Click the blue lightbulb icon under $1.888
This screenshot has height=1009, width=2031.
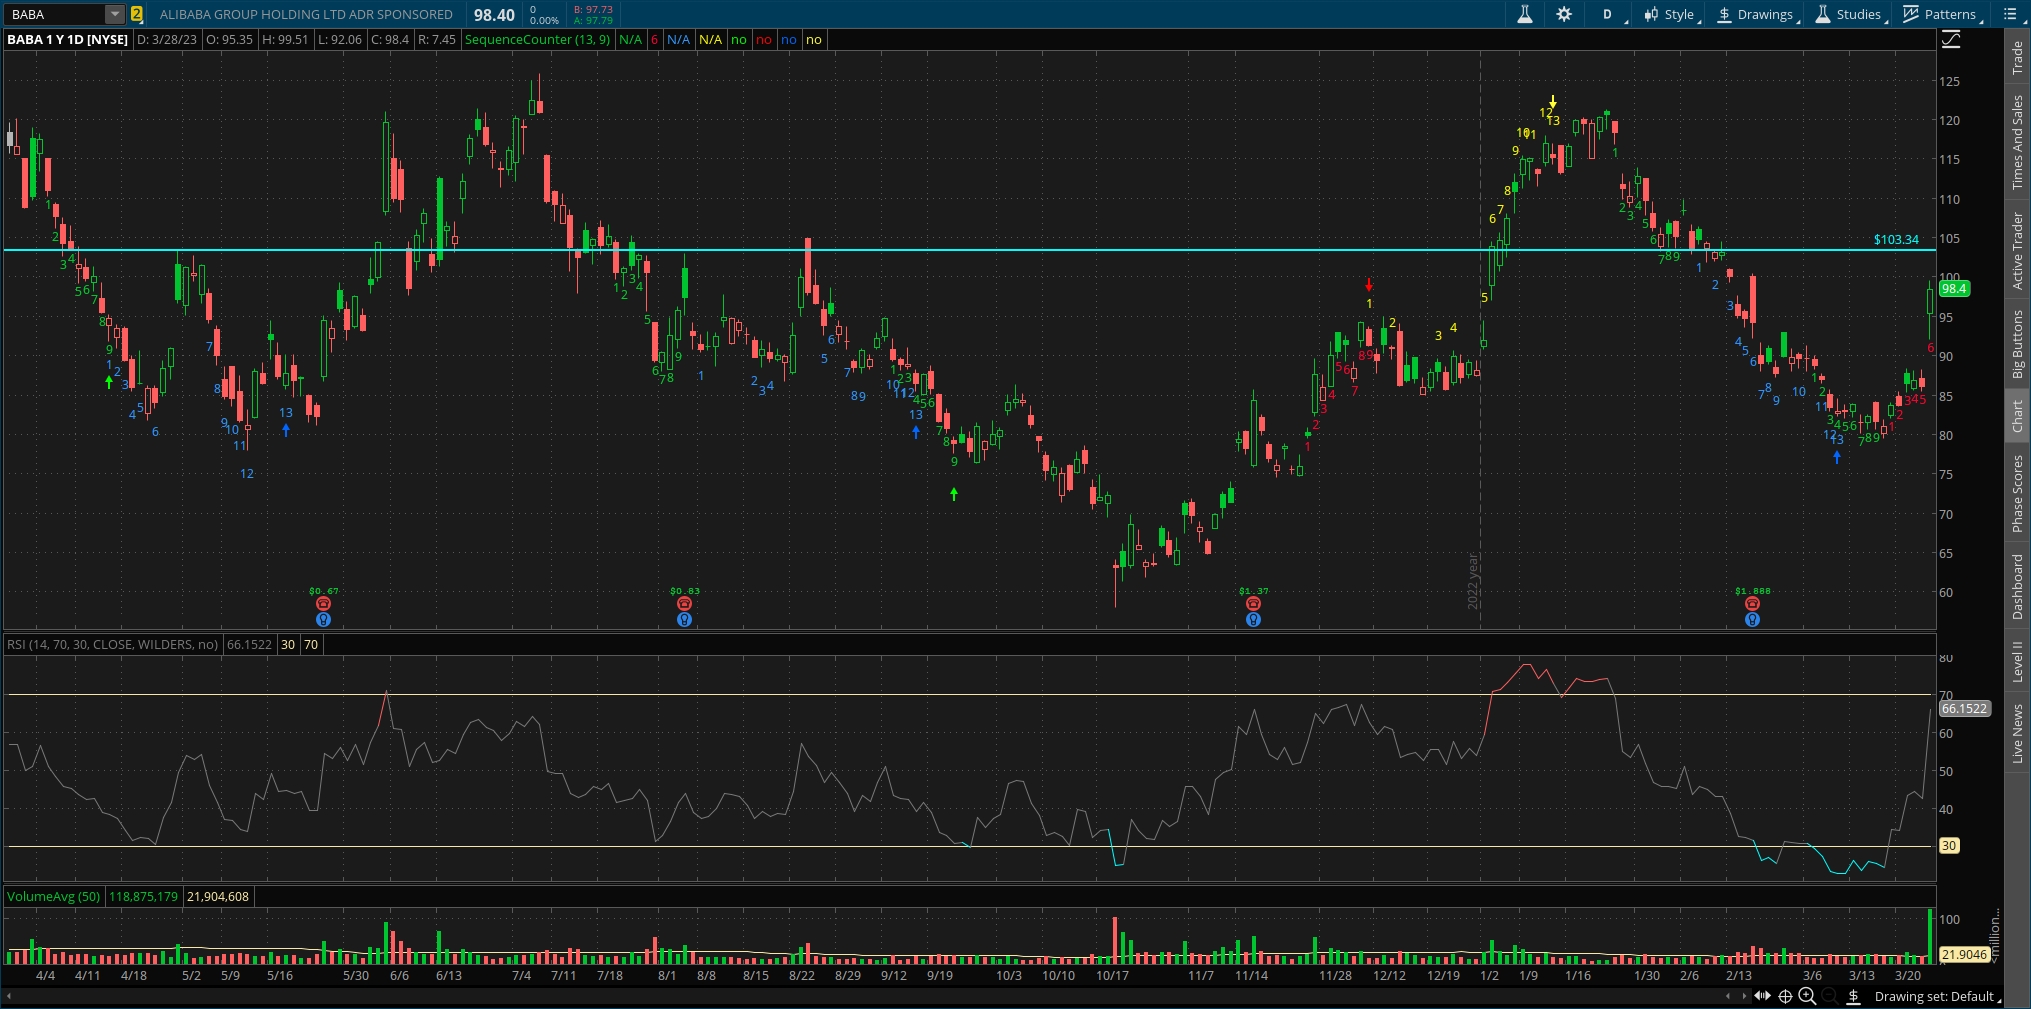pyautogui.click(x=1752, y=620)
